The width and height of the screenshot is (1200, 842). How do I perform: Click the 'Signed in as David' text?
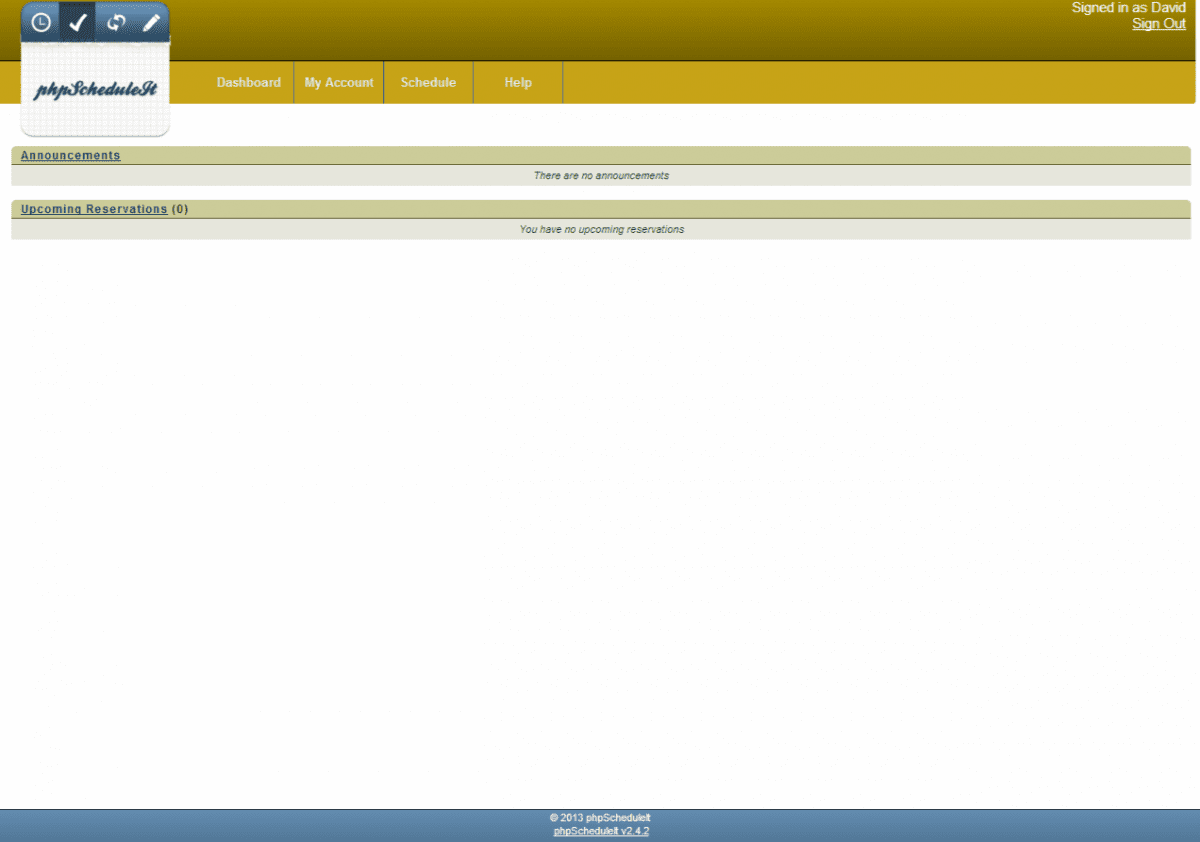[x=1128, y=8]
